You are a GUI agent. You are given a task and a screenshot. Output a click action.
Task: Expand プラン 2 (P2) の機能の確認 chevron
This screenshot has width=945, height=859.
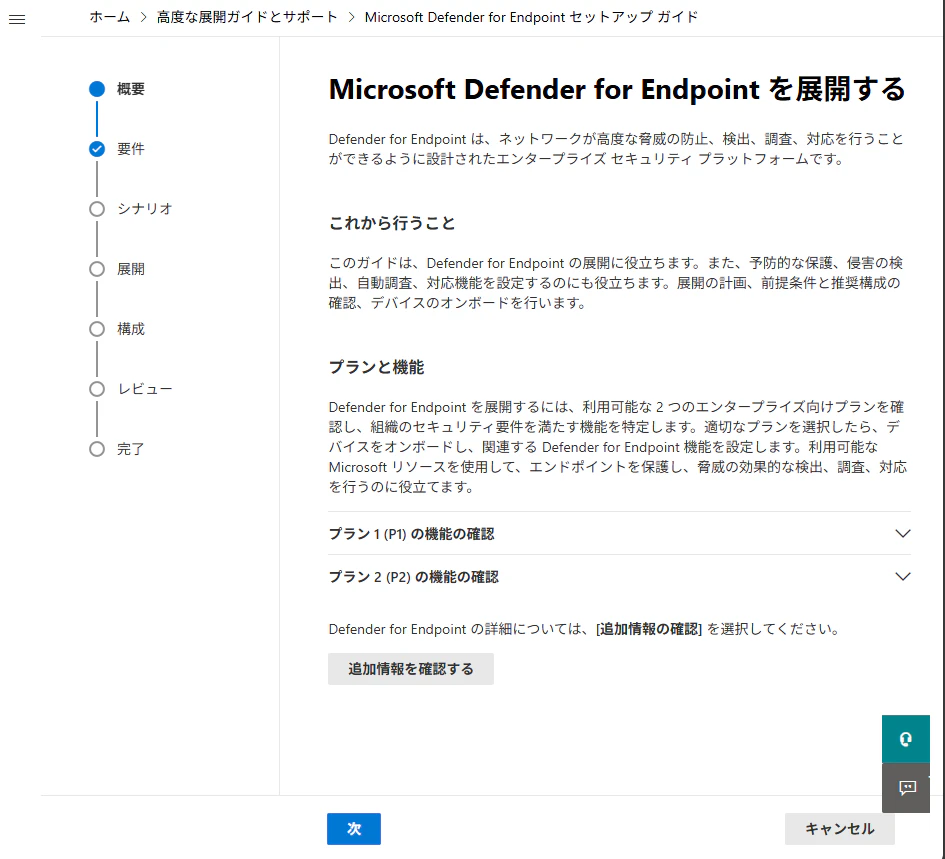click(902, 576)
